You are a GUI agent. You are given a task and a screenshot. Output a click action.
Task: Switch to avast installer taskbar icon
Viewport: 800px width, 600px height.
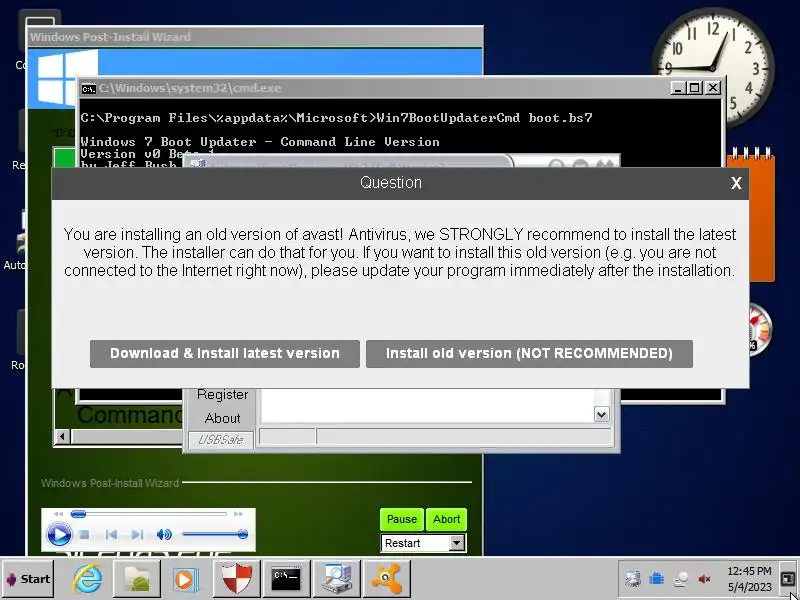pos(386,579)
